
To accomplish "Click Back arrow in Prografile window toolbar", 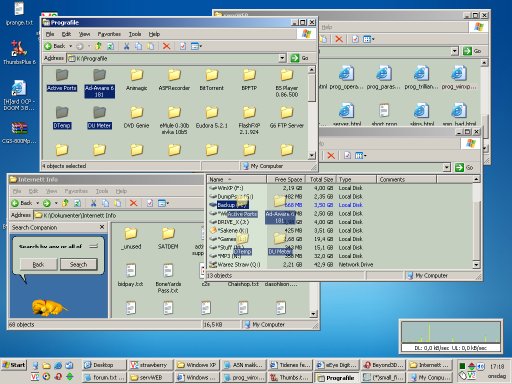I will 55,46.
